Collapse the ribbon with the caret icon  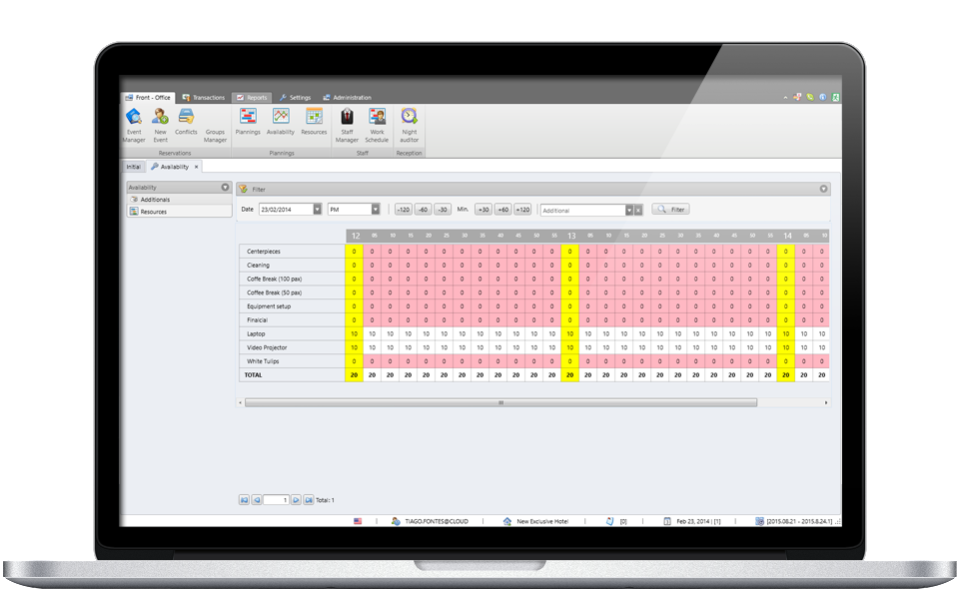pos(786,97)
